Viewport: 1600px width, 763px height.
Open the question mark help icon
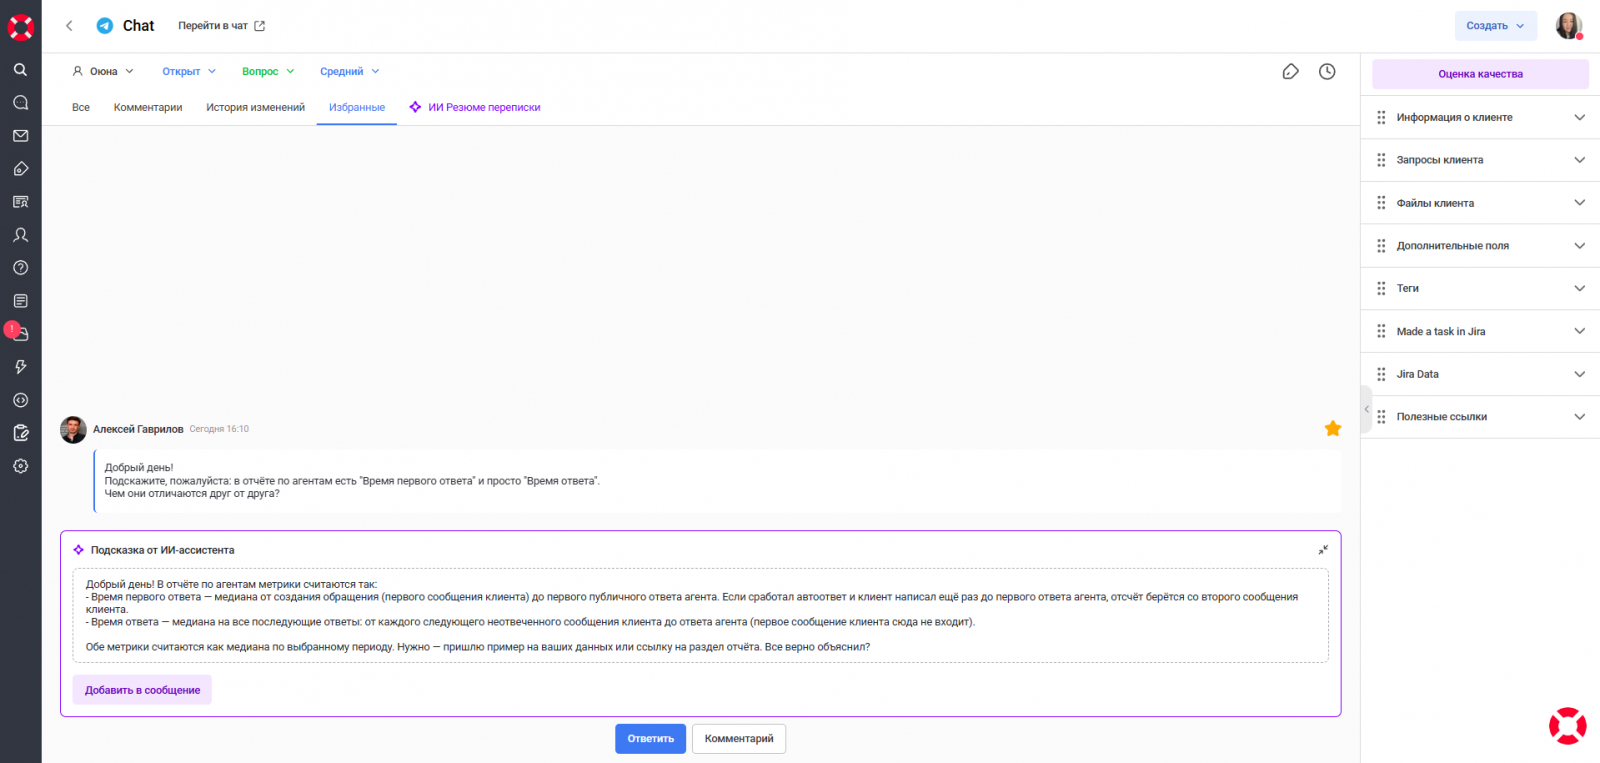click(x=20, y=268)
